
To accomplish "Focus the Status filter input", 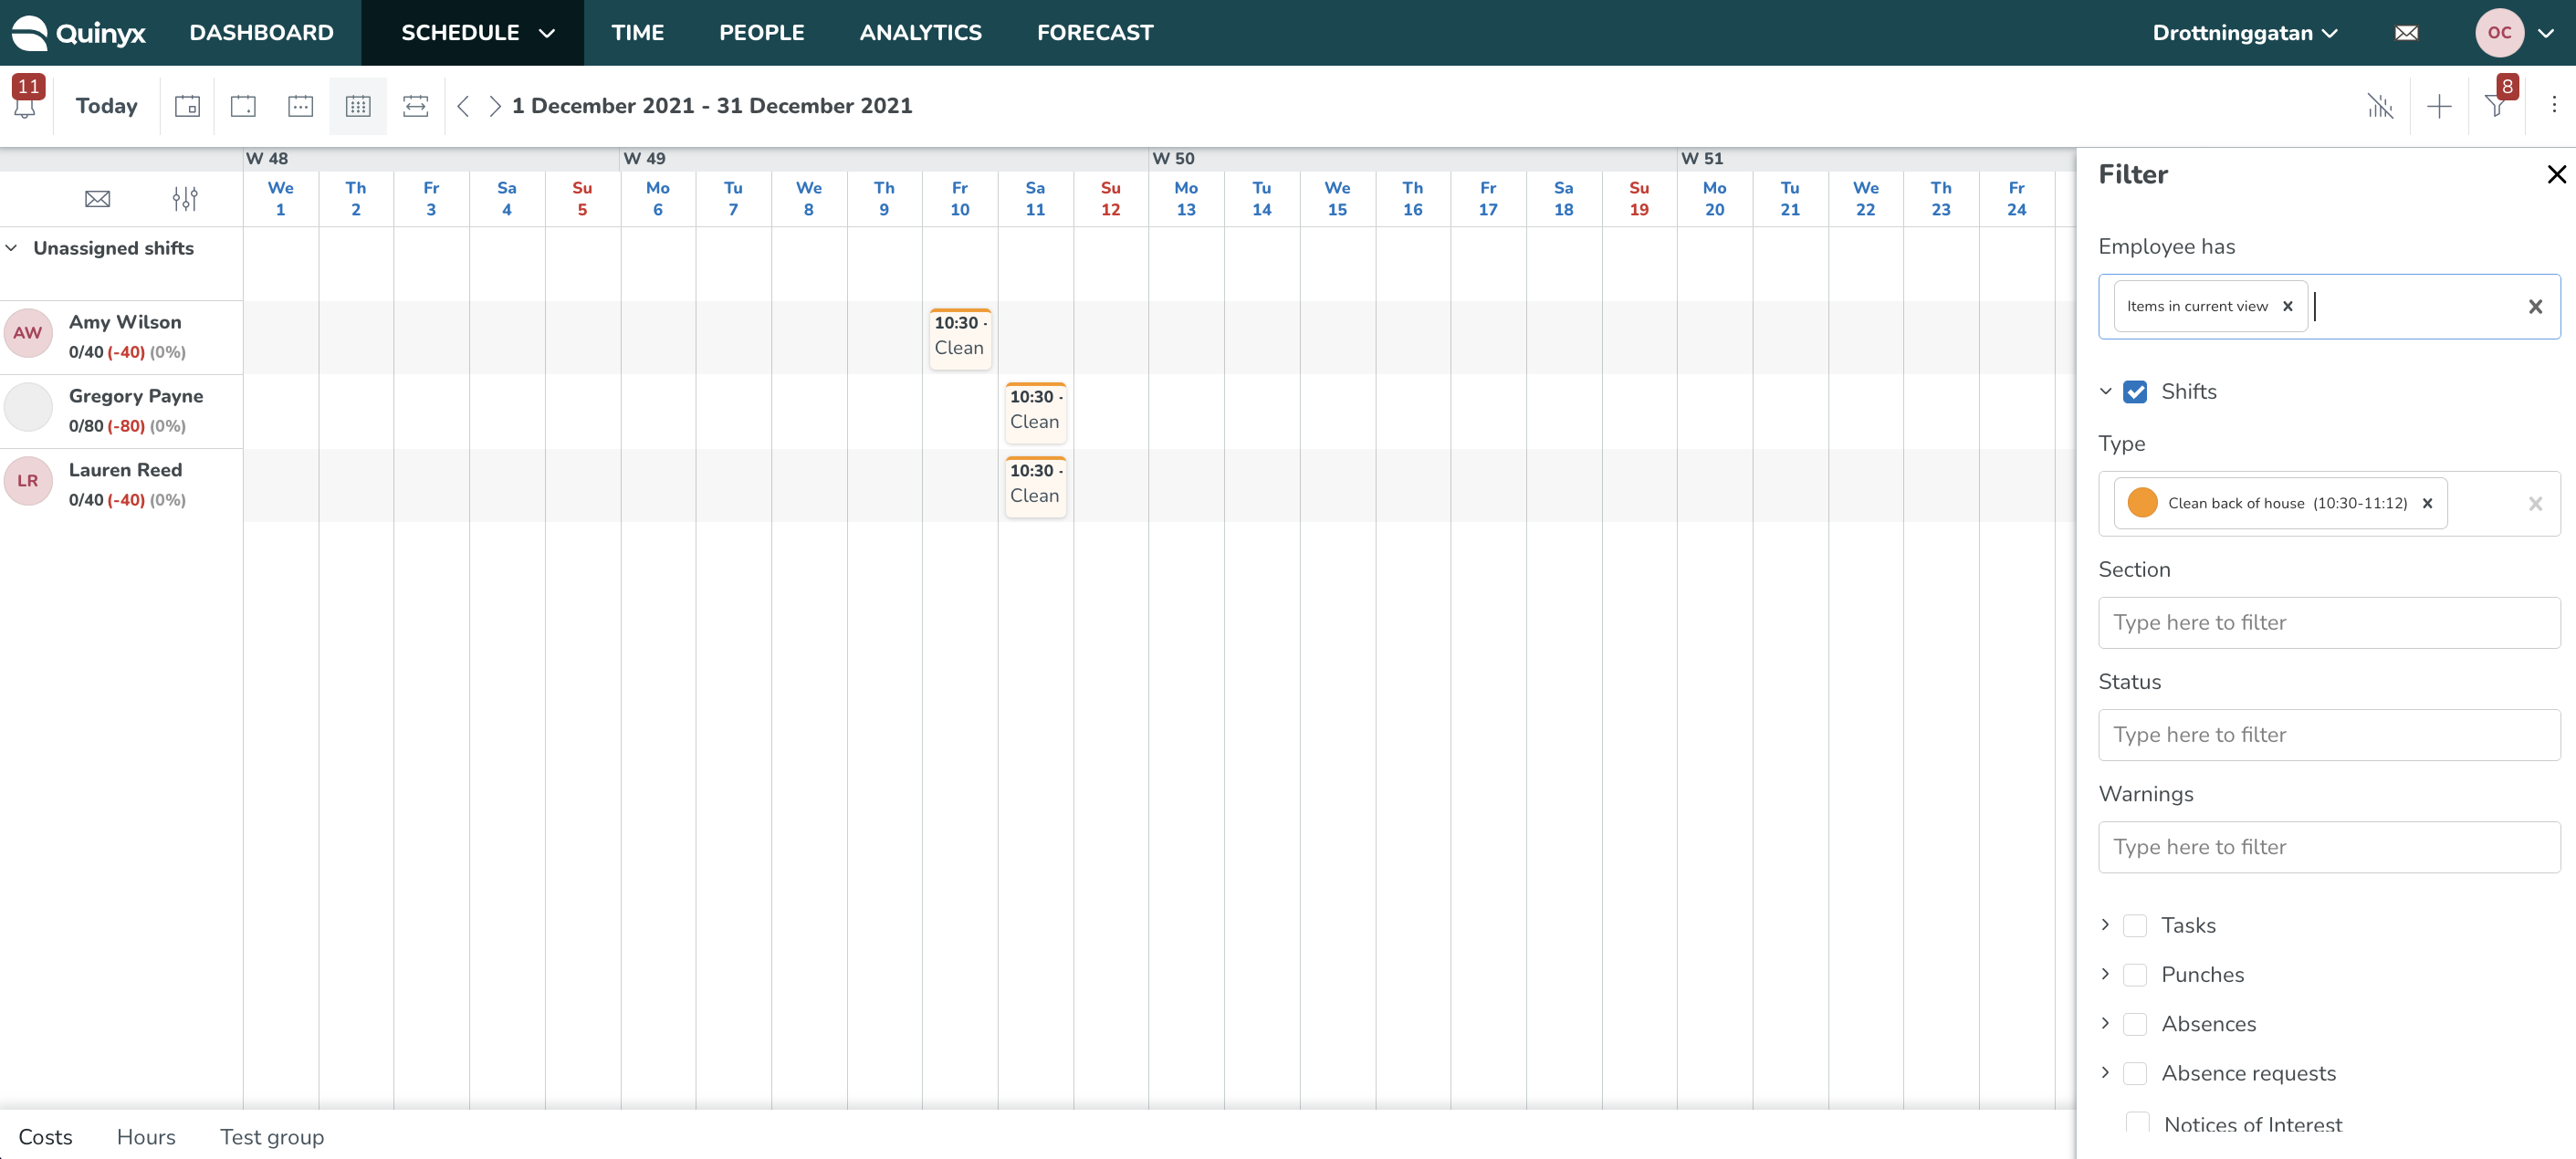I will [x=2329, y=735].
